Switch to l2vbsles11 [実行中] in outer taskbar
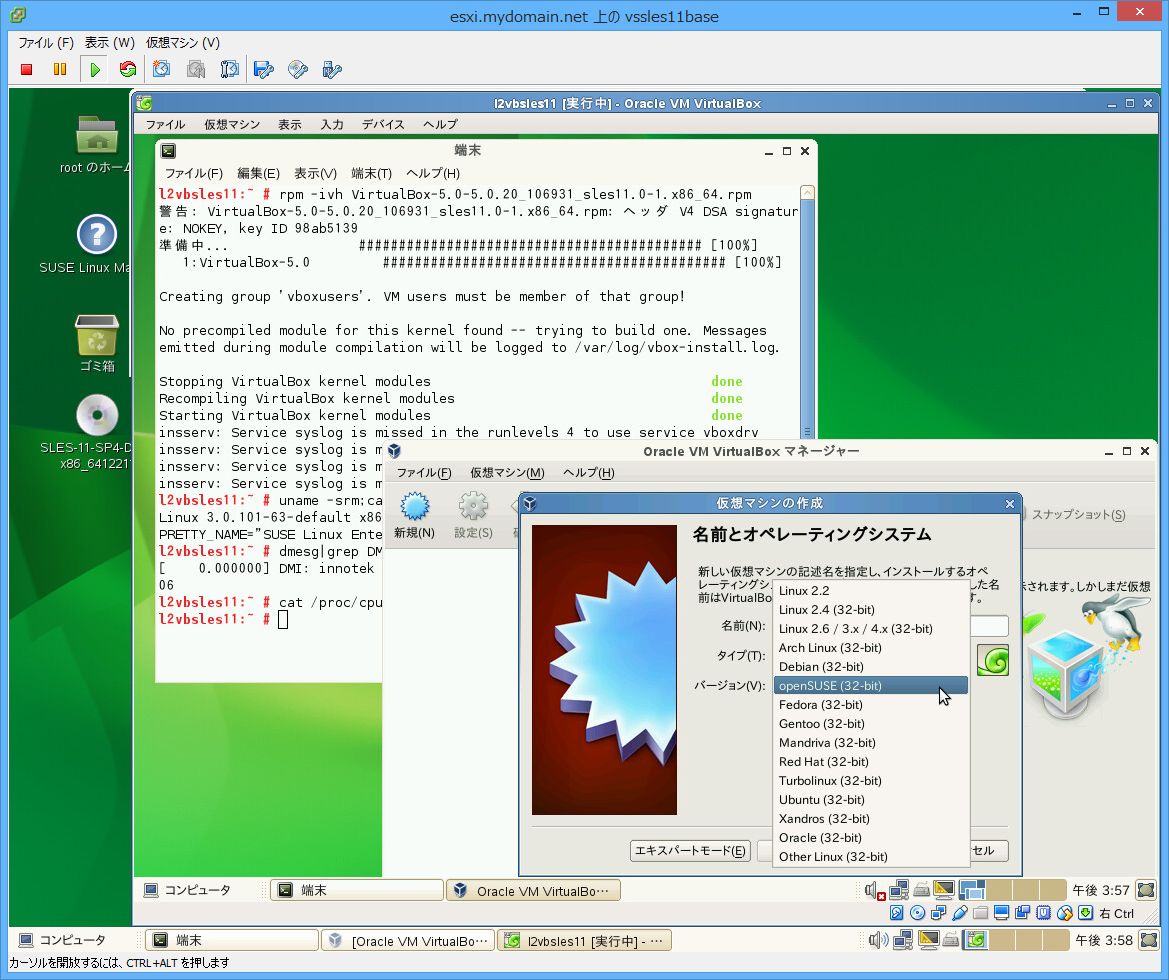This screenshot has height=980, width=1169. 584,940
